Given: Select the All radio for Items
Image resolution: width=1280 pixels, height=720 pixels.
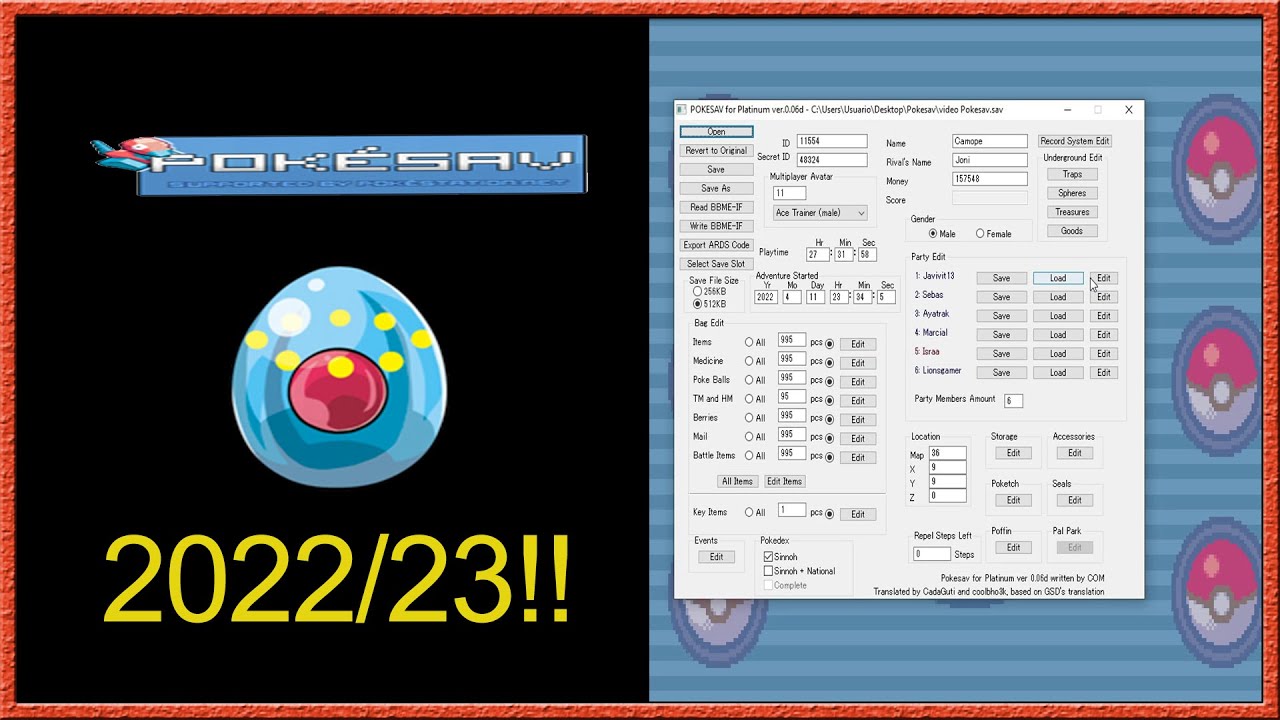Looking at the screenshot, I should [749, 343].
